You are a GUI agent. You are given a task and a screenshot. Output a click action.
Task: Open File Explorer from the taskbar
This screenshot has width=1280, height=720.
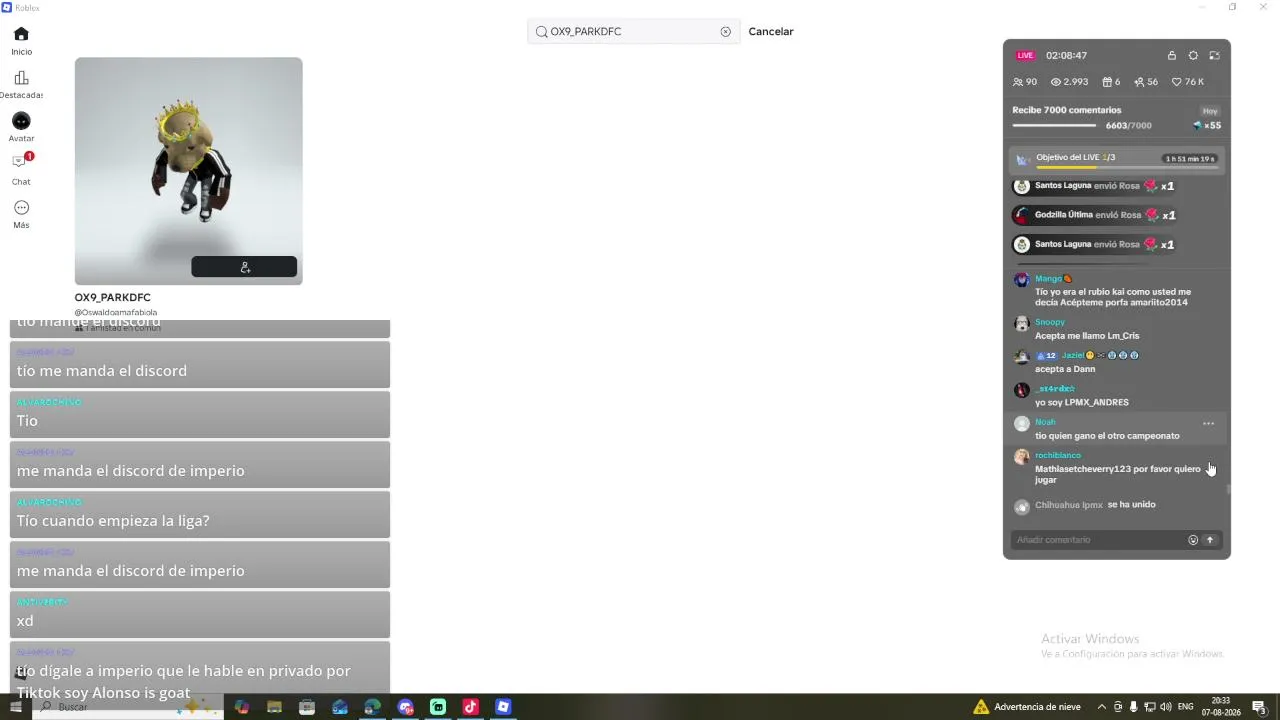(x=274, y=707)
